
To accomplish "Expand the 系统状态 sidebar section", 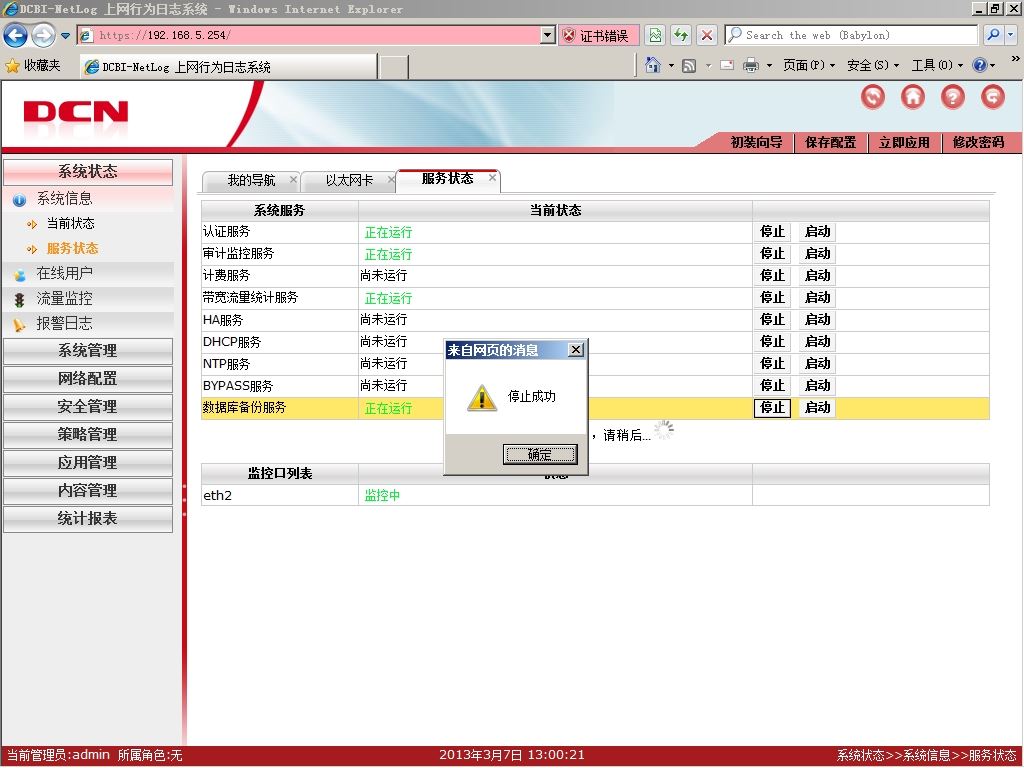I will point(88,172).
